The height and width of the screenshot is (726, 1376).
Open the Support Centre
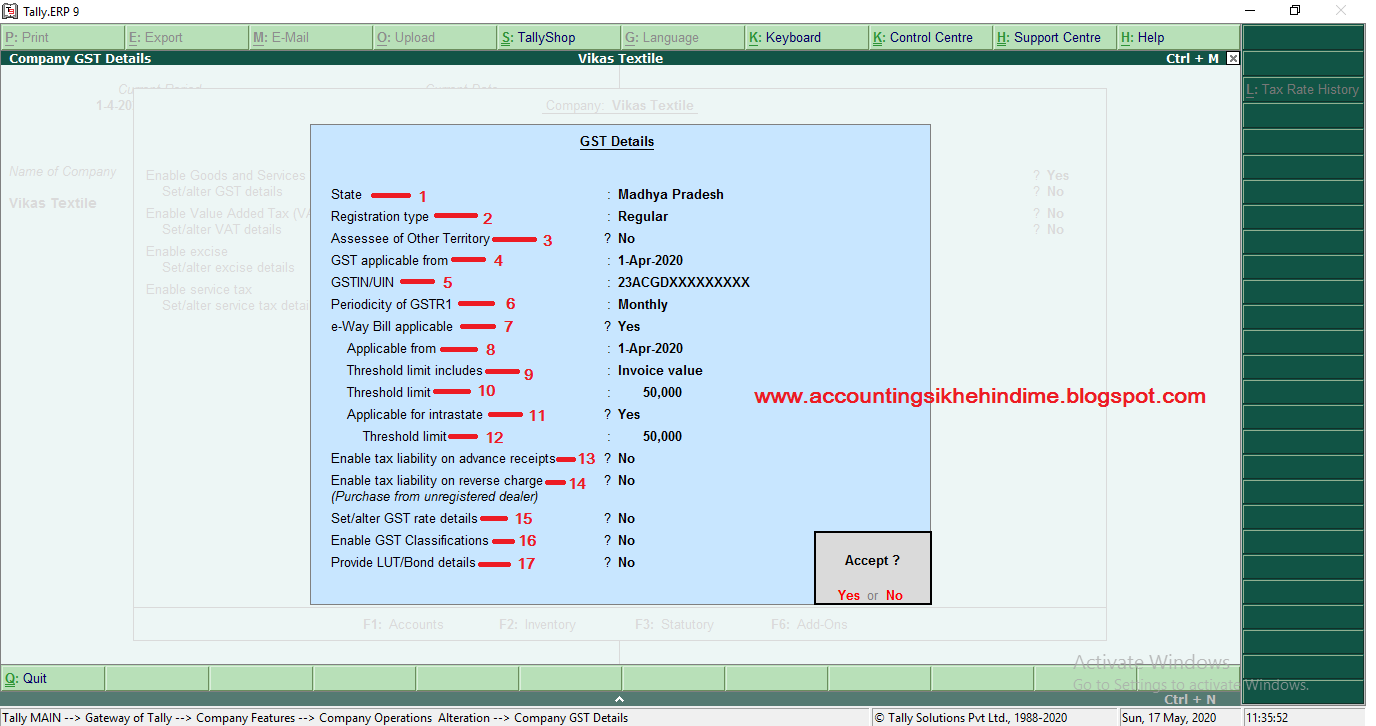1055,37
